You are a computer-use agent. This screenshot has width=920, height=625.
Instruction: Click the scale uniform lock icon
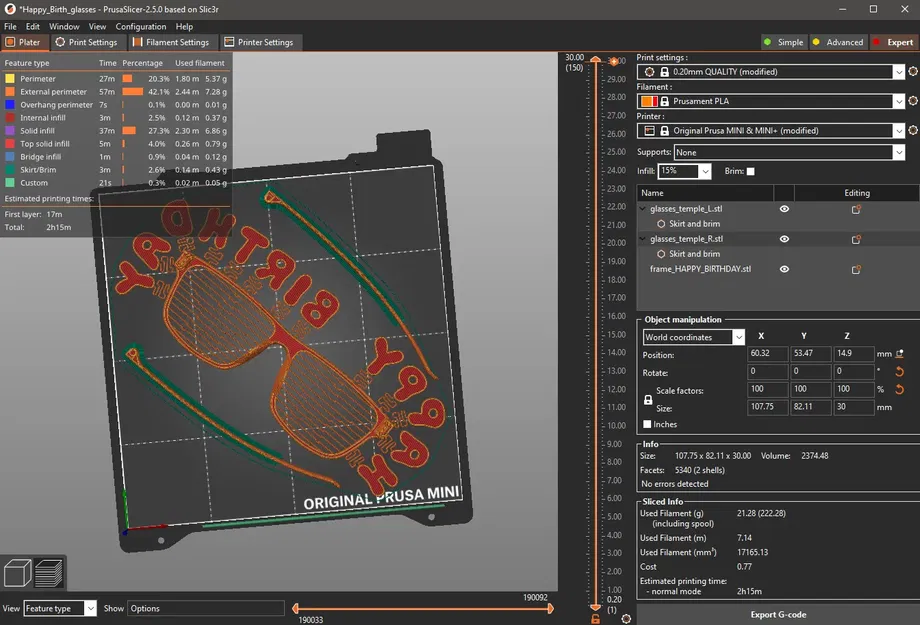click(x=649, y=399)
